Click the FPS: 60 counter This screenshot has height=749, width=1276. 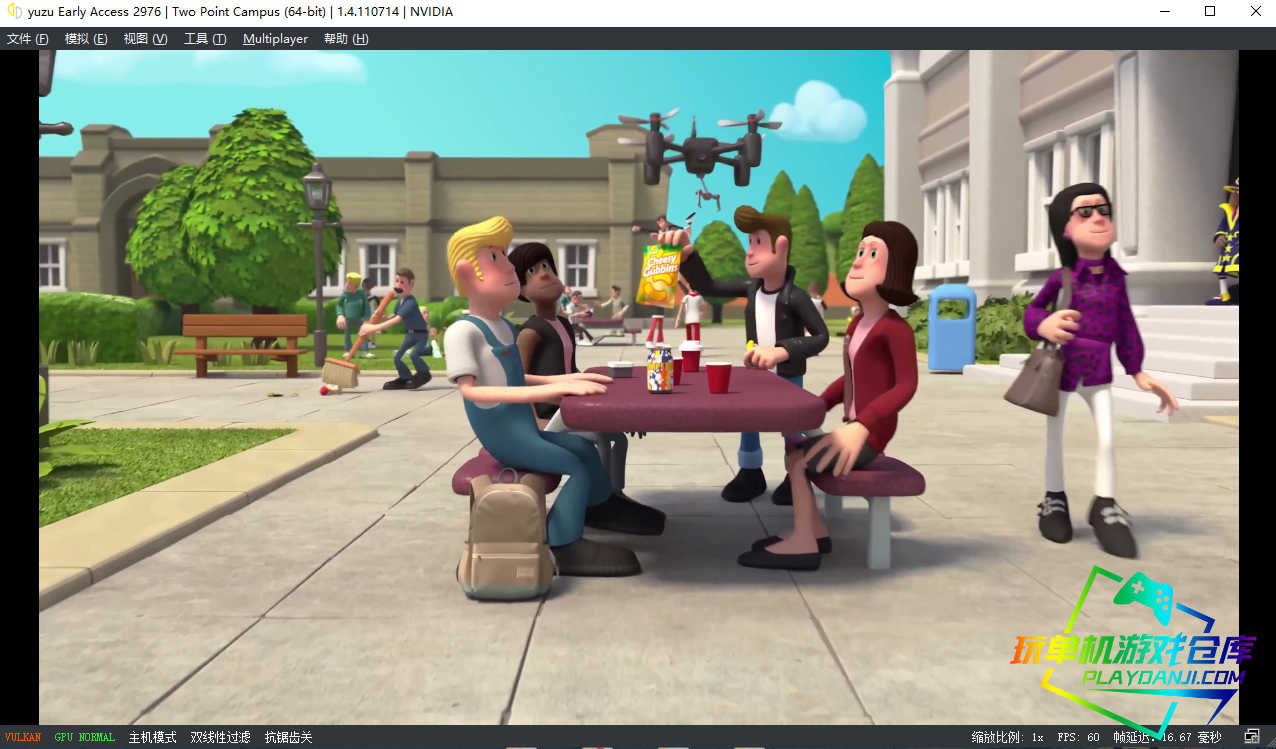coord(1078,738)
